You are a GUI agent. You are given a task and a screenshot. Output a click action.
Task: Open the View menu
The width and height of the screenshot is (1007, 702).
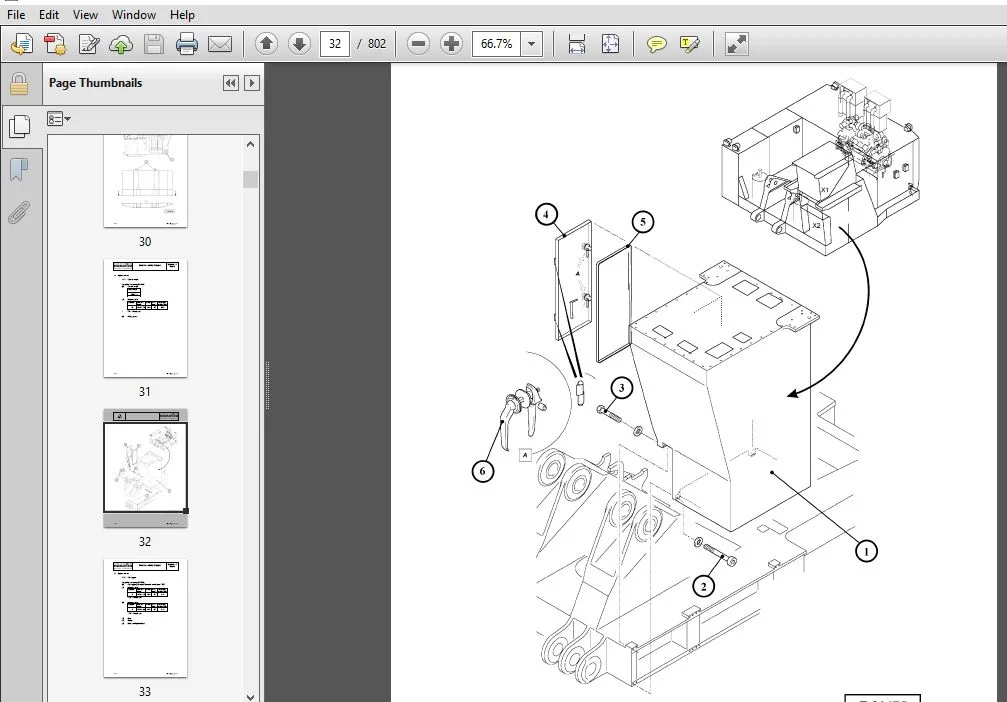85,14
